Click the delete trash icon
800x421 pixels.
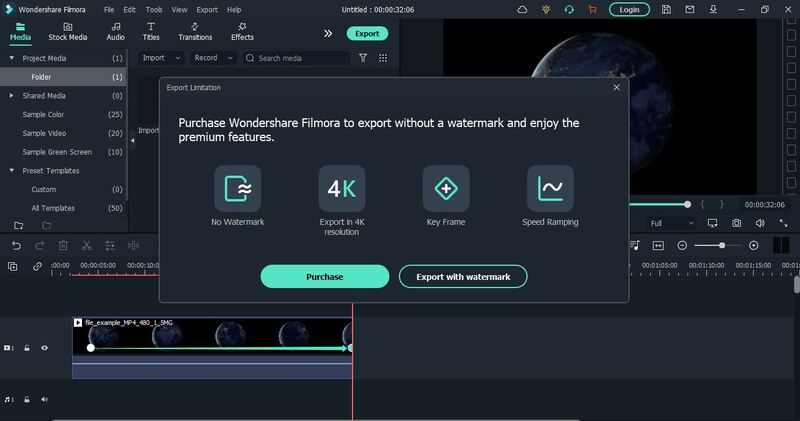pyautogui.click(x=63, y=246)
